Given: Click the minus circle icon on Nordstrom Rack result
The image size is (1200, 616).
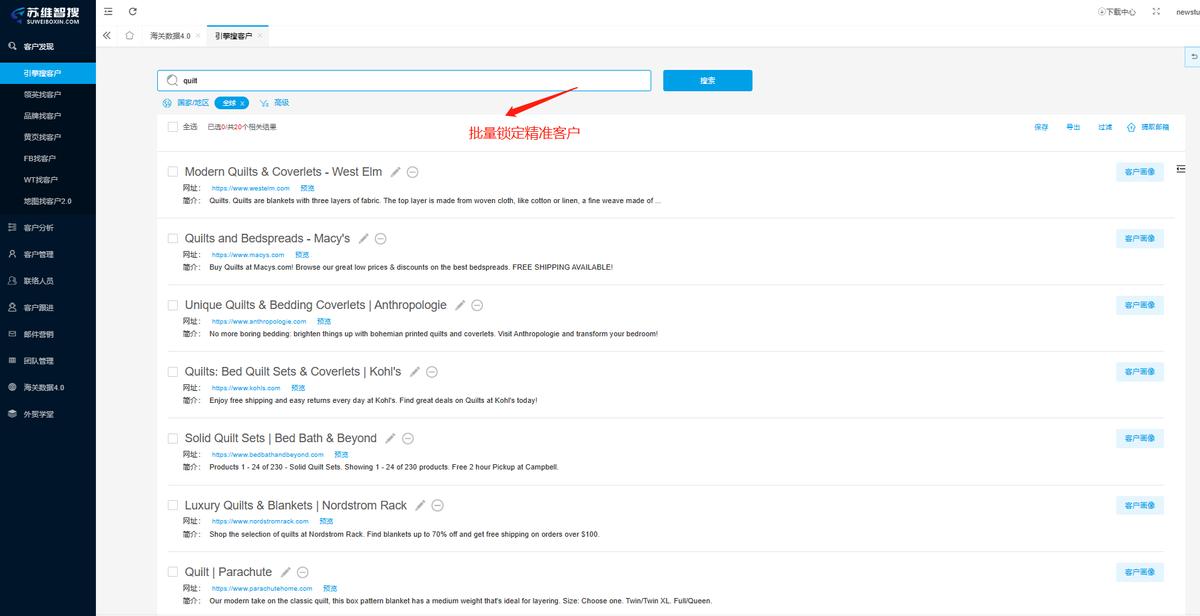Looking at the screenshot, I should click(437, 506).
